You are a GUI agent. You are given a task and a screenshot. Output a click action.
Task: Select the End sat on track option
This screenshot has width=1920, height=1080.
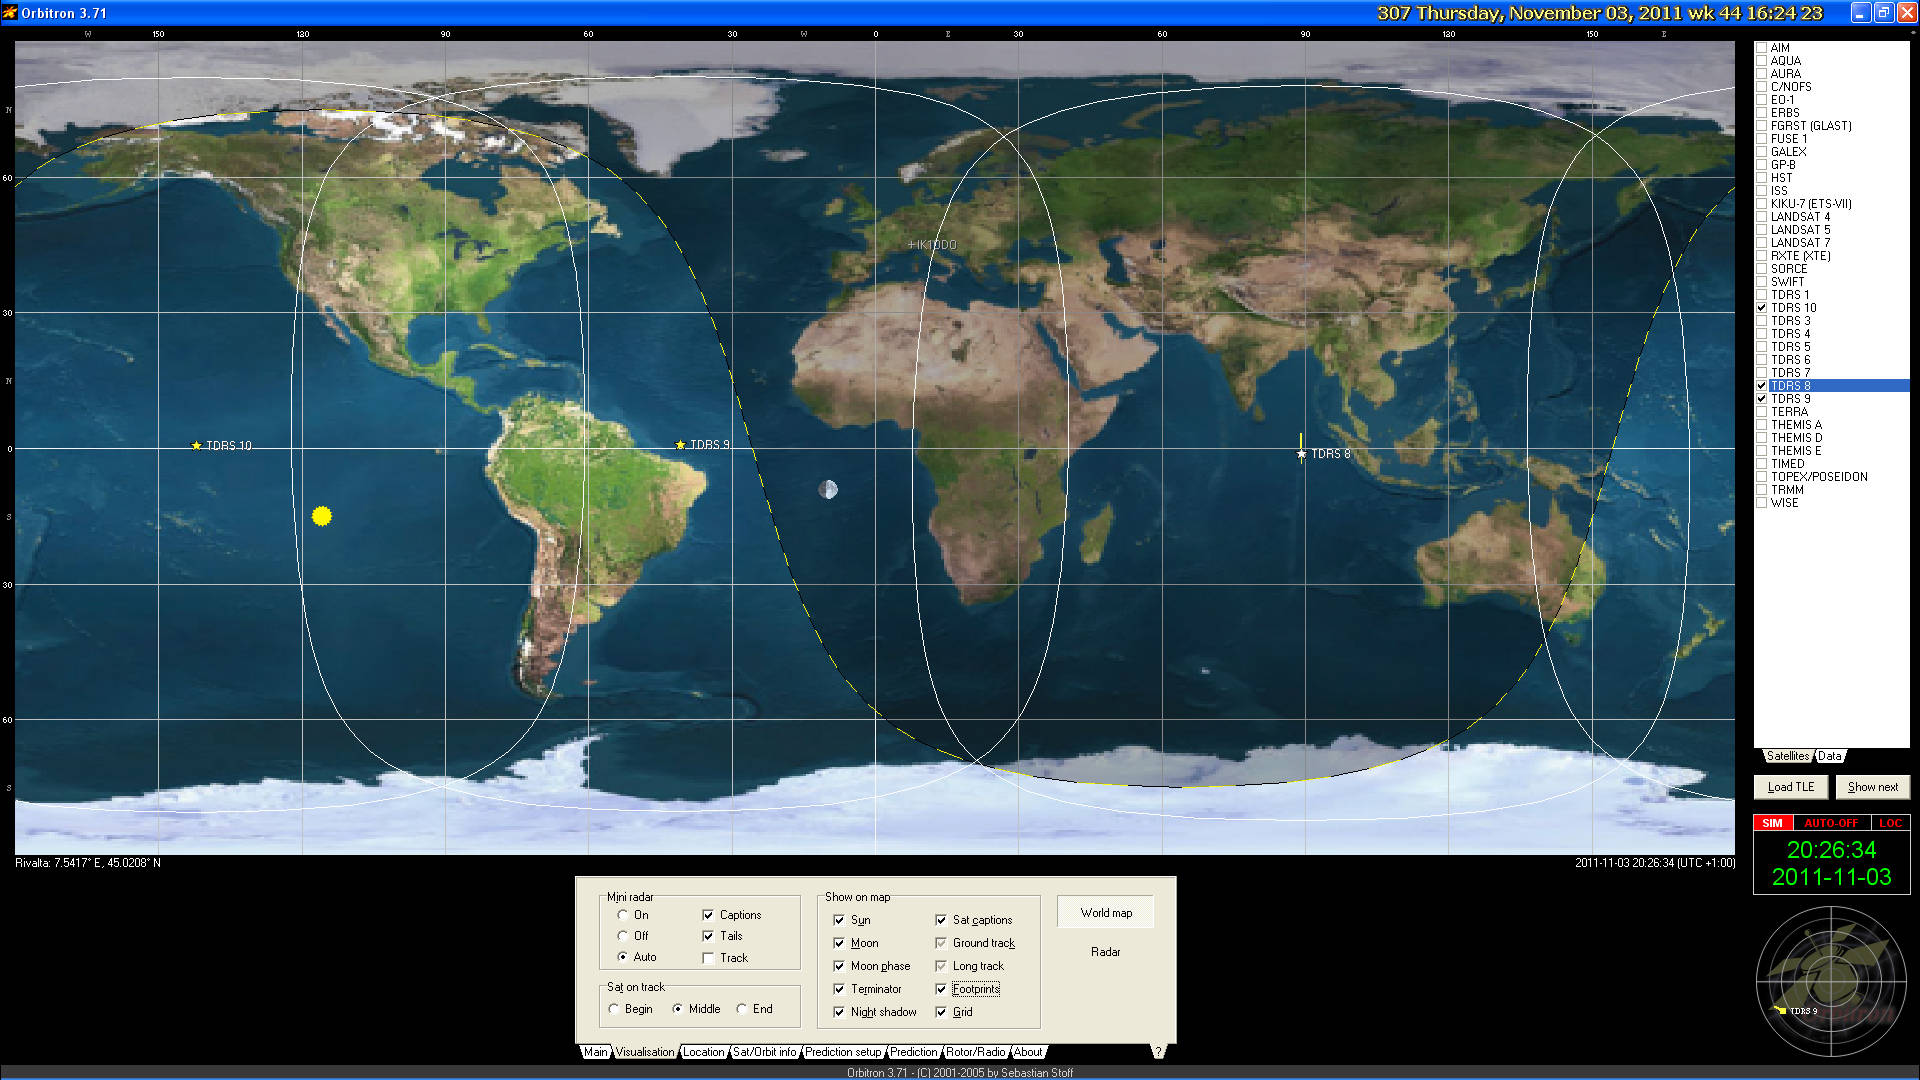click(x=742, y=1009)
